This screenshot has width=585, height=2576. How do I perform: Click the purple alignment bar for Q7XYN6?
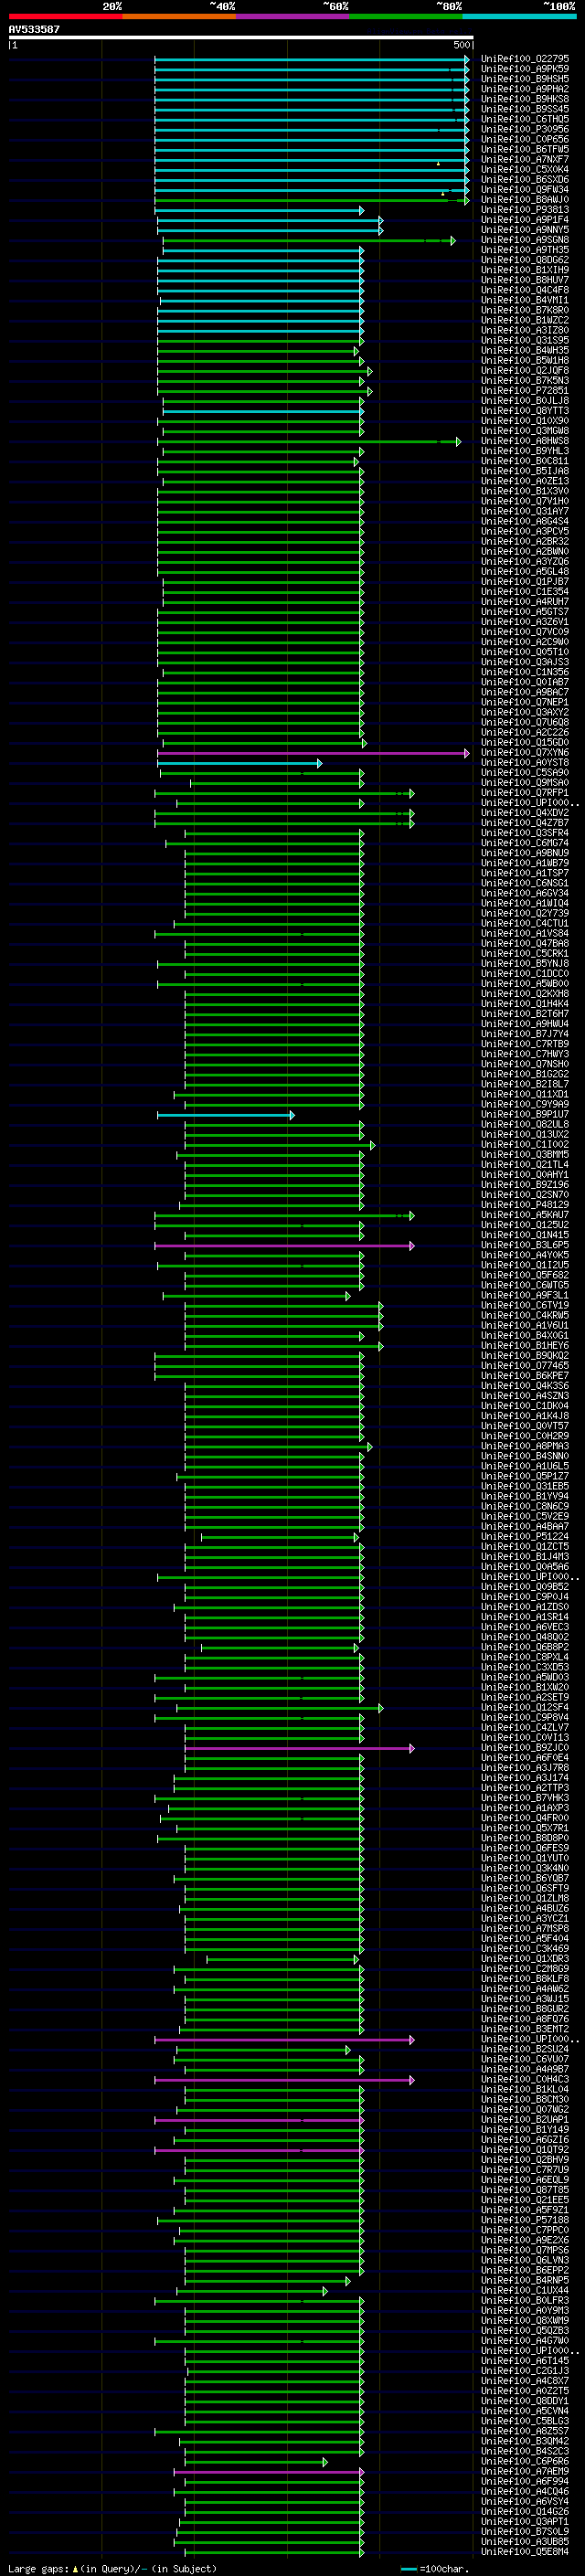(x=313, y=753)
